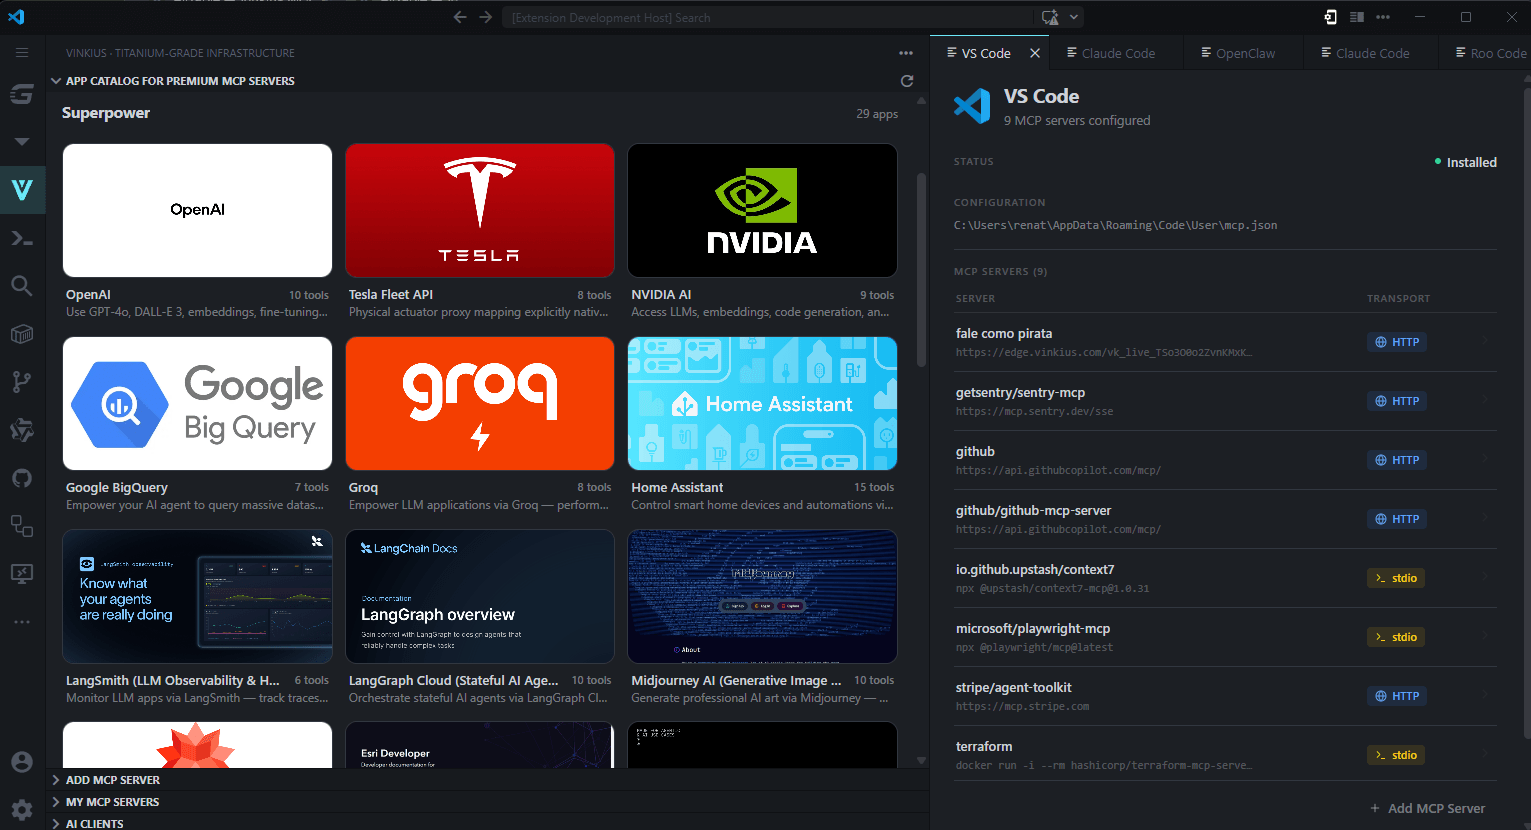Open the Manage gear icon
Viewport: 1531px width, 830px height.
point(22,809)
